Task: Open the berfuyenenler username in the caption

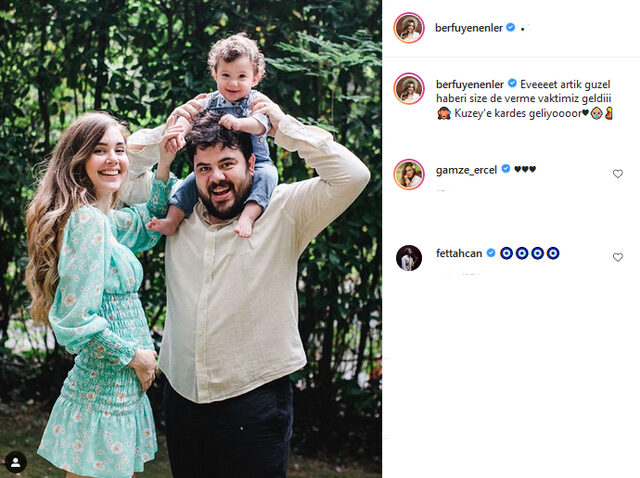Action: (470, 84)
